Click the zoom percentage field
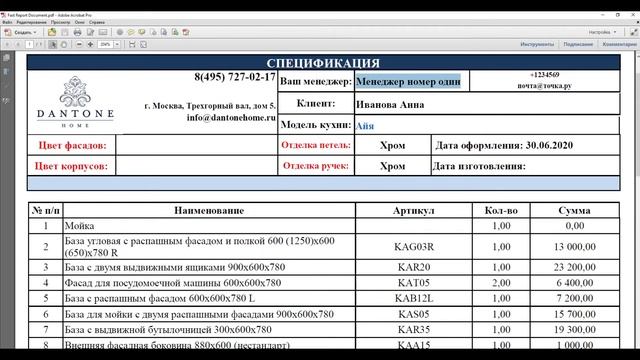Image resolution: width=640 pixels, height=360 pixels. 105,44
